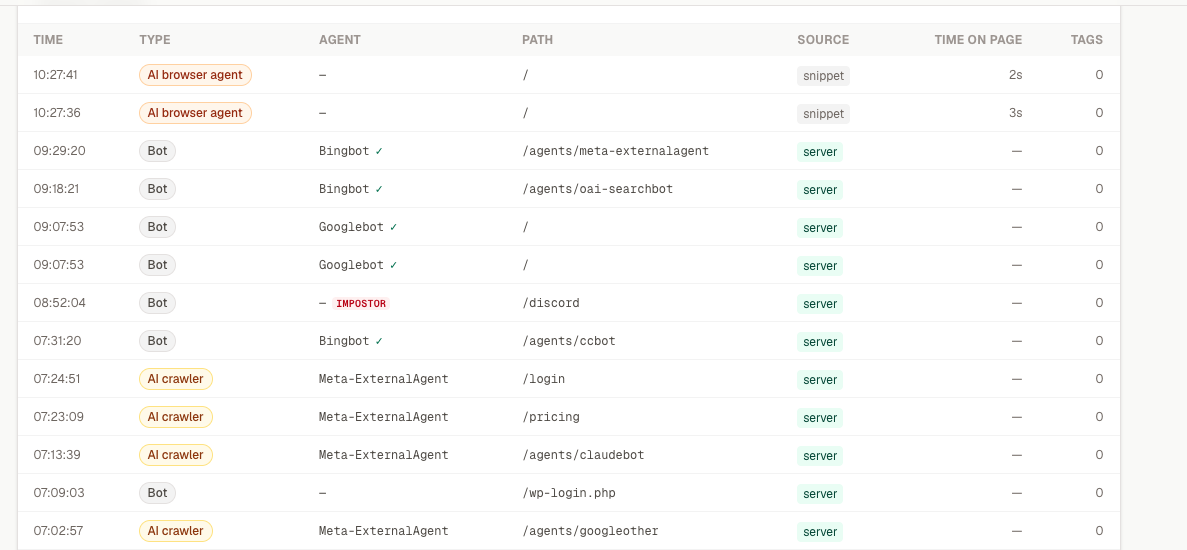Click Meta-ExternalAgent in the /agents/googleother row

[x=384, y=530]
